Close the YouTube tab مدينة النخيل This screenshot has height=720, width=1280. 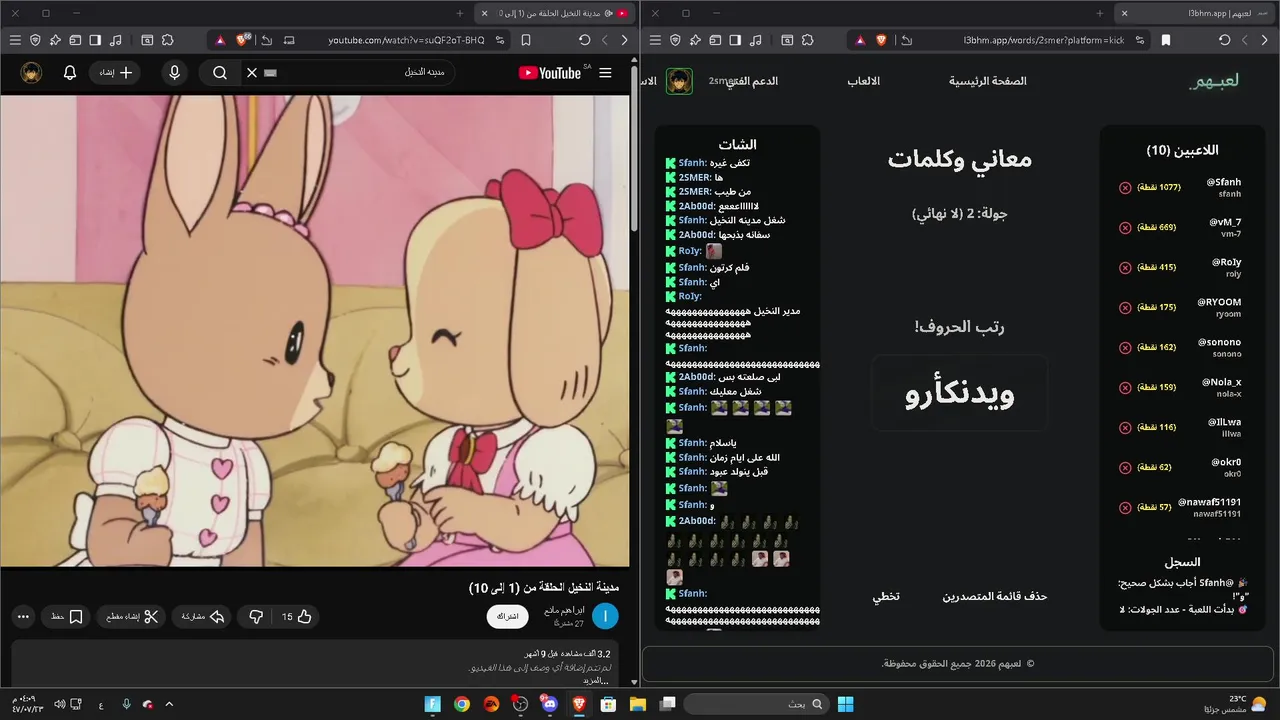(x=484, y=13)
